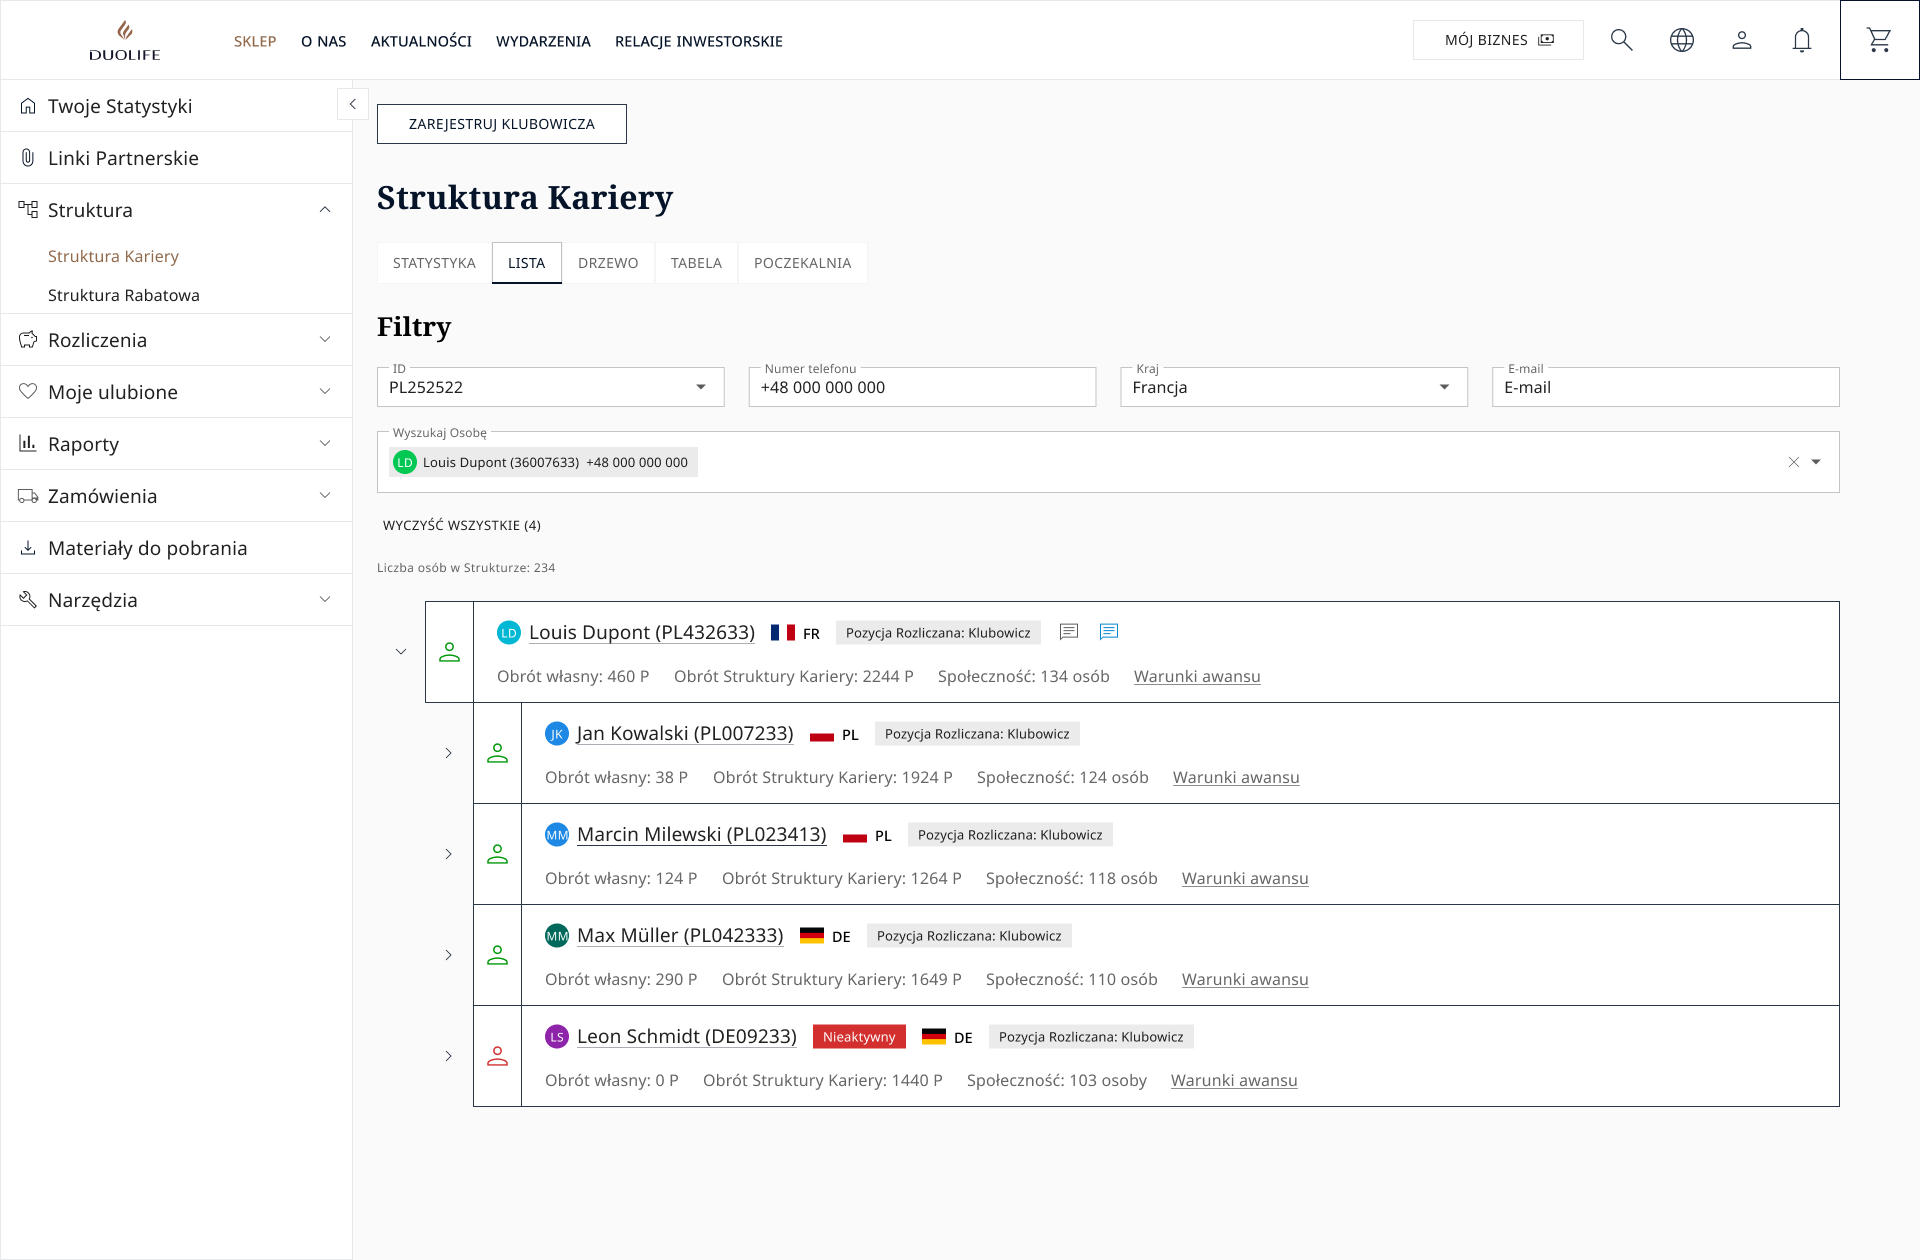1920x1260 pixels.
Task: Switch to the TABELA tab
Action: click(x=695, y=263)
